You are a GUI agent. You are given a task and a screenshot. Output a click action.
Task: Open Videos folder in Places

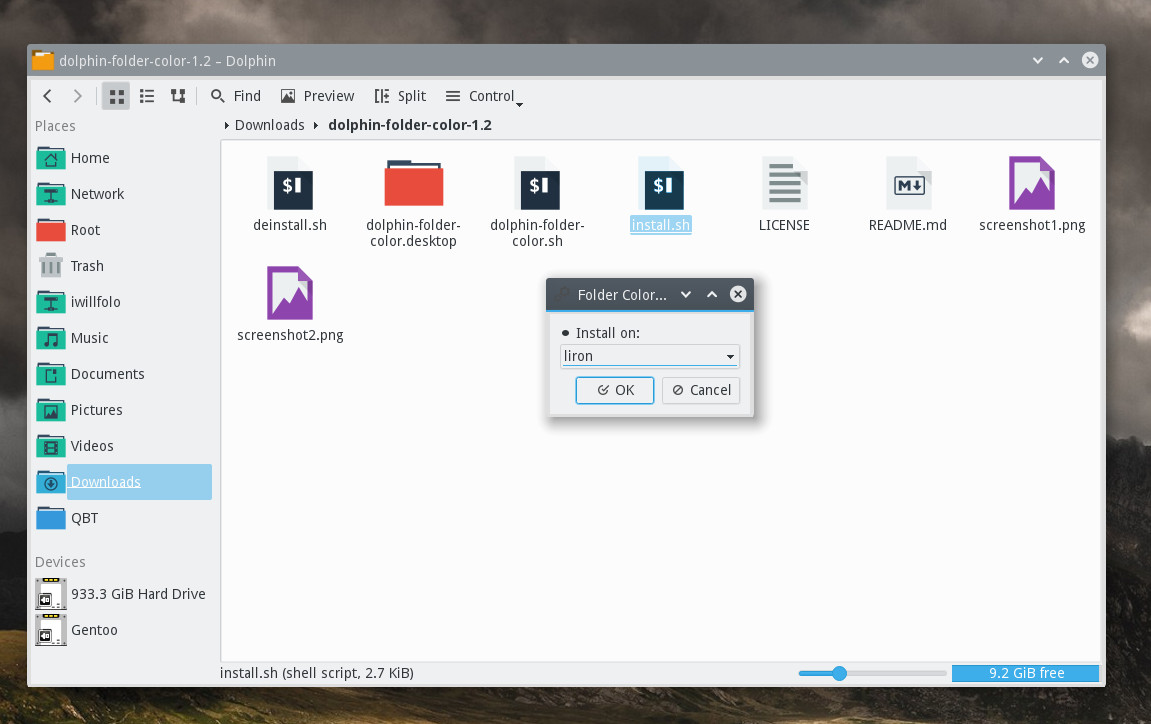point(123,446)
